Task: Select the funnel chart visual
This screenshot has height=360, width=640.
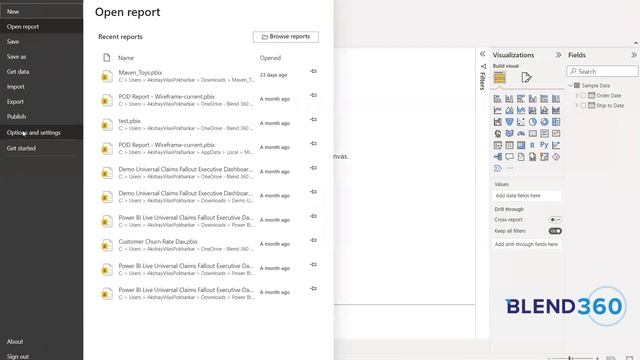Action: click(509, 122)
